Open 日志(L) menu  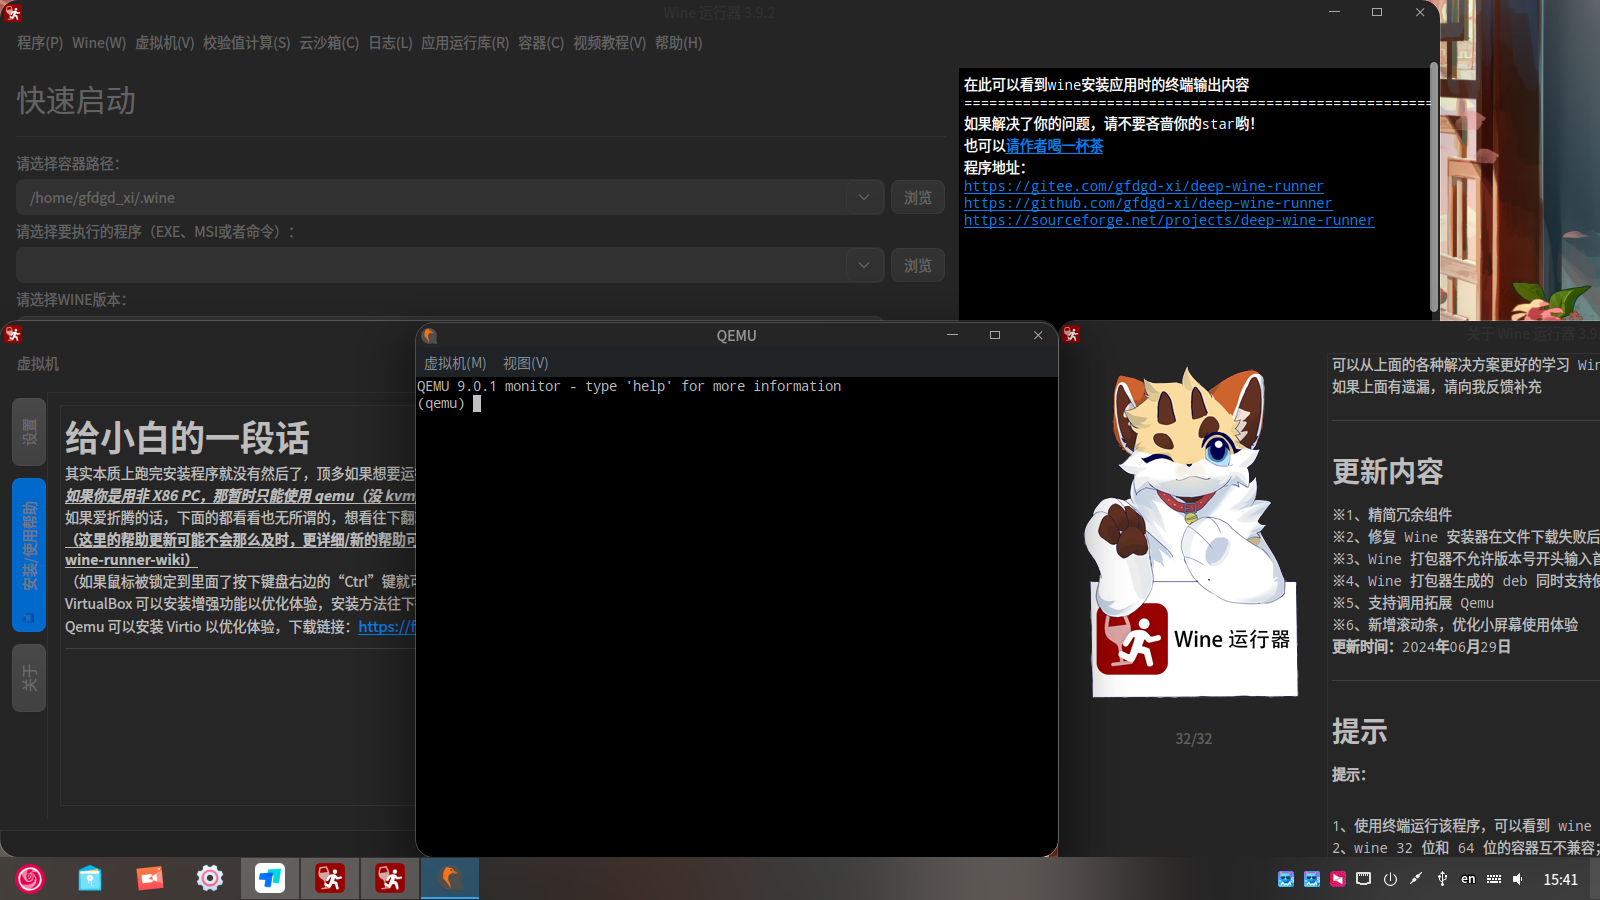tap(390, 43)
